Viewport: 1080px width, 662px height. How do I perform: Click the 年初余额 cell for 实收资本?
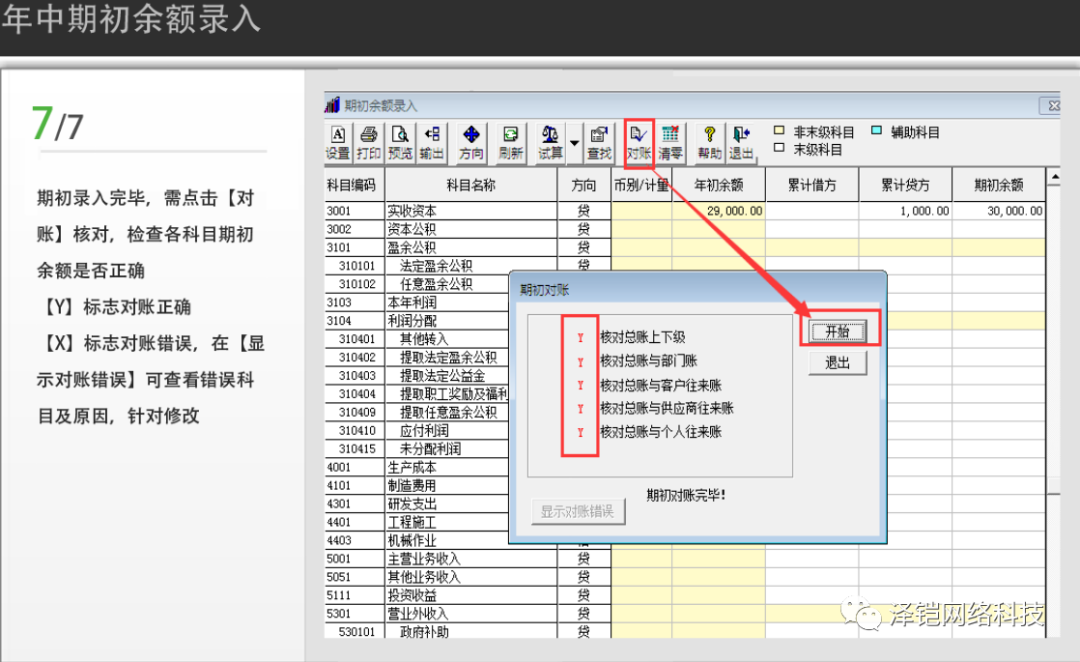pyautogui.click(x=718, y=211)
